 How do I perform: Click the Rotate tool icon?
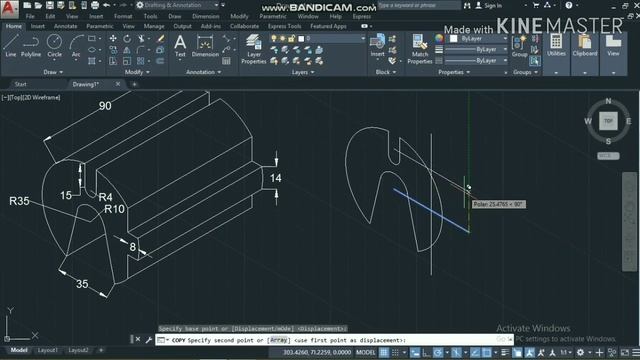127,38
